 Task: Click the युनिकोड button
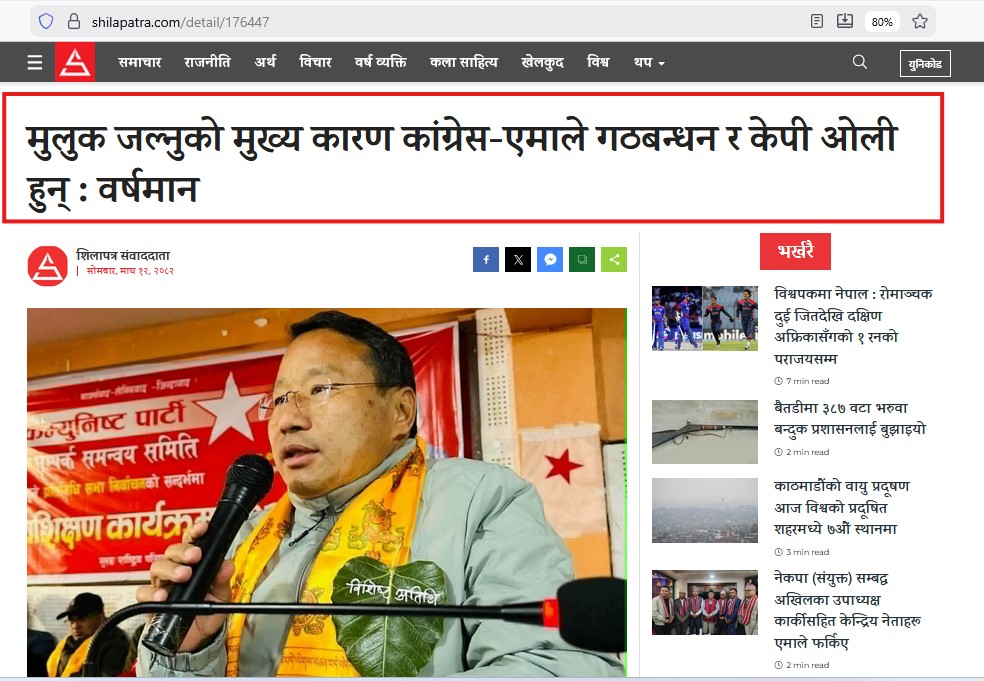click(x=925, y=63)
